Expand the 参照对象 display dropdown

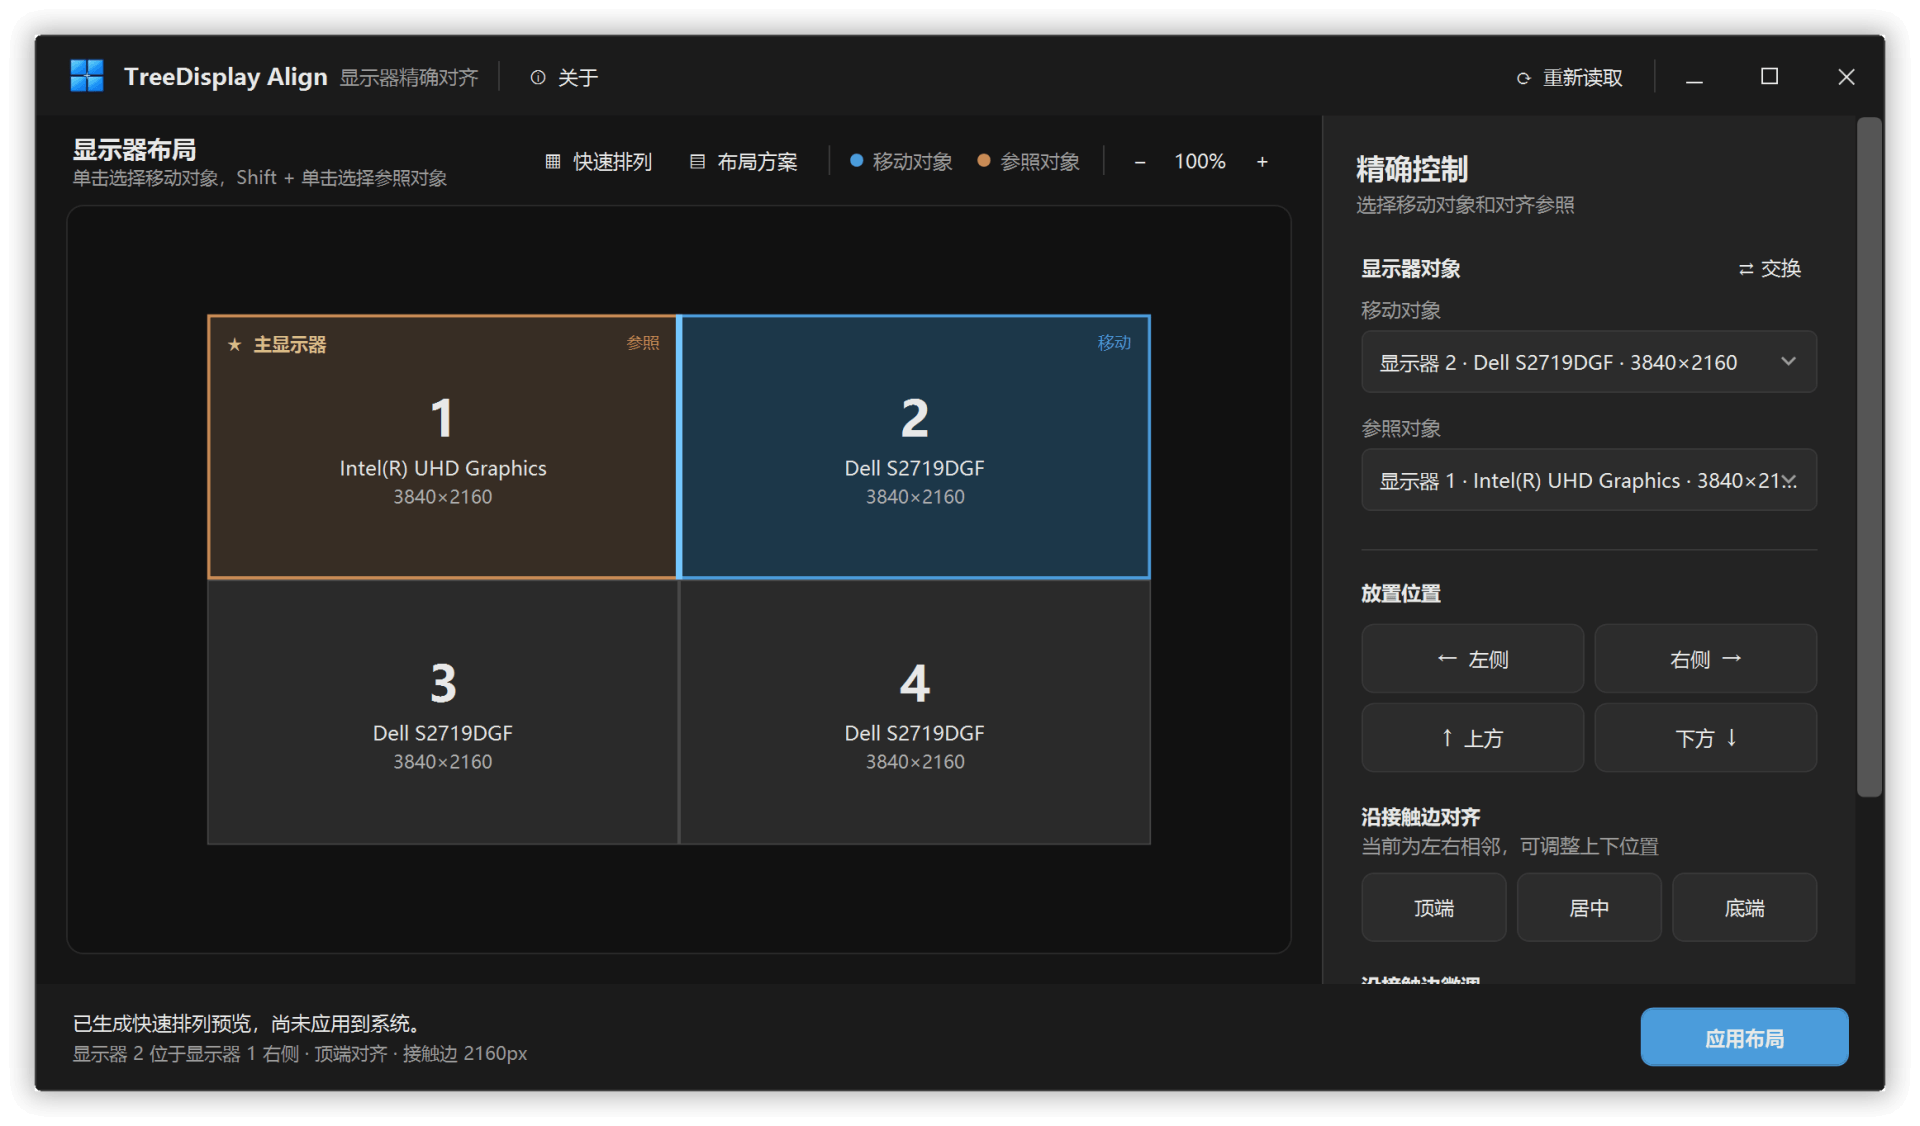(x=1588, y=480)
